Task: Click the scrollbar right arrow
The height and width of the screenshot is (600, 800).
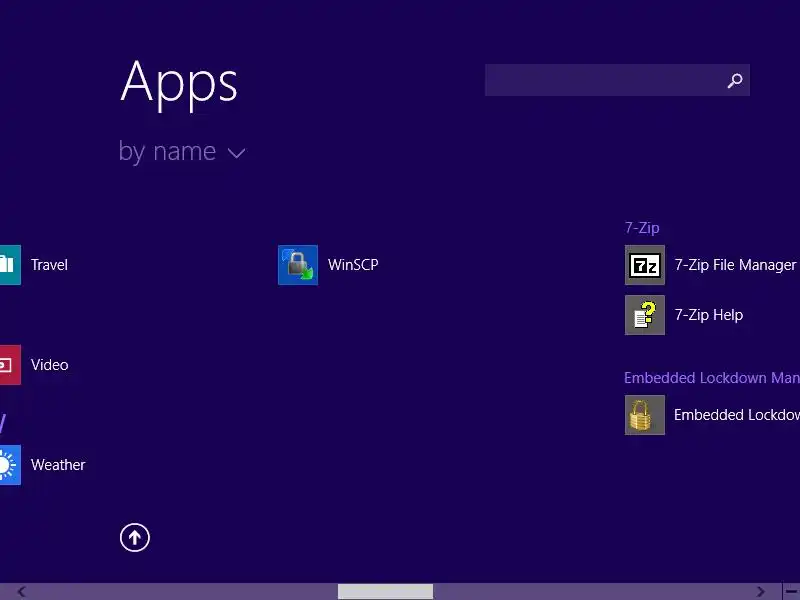Action: click(760, 592)
